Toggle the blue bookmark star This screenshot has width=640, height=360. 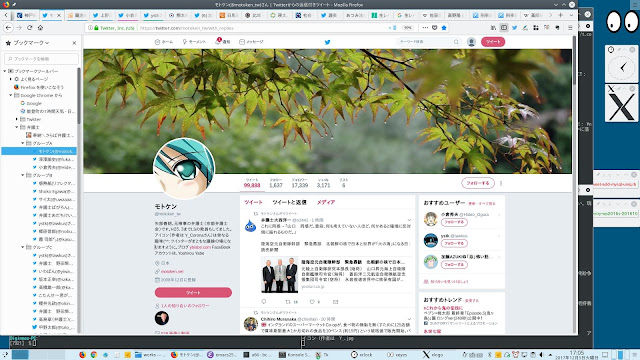tap(444, 28)
